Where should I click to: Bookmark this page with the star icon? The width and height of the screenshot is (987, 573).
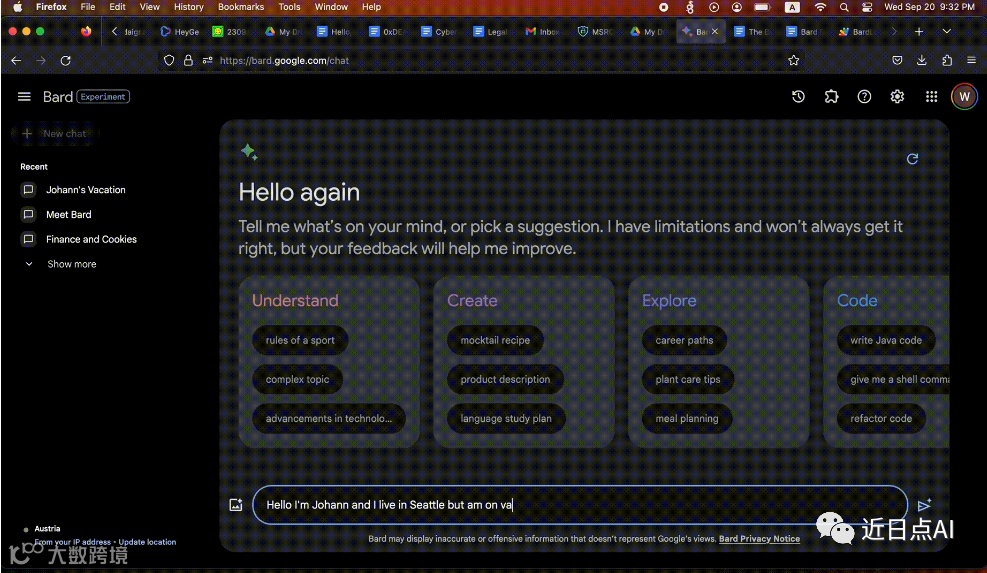[794, 60]
